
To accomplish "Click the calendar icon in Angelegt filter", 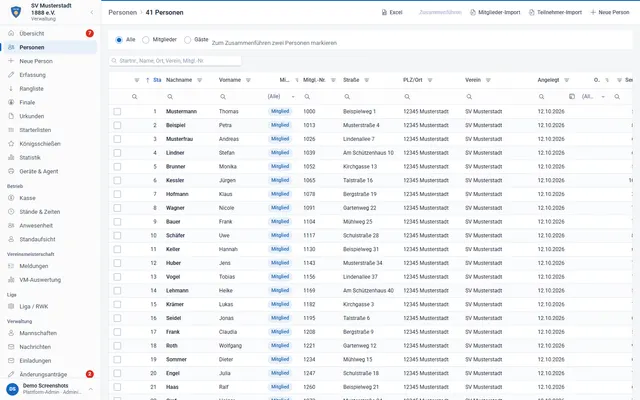I will 572,97.
